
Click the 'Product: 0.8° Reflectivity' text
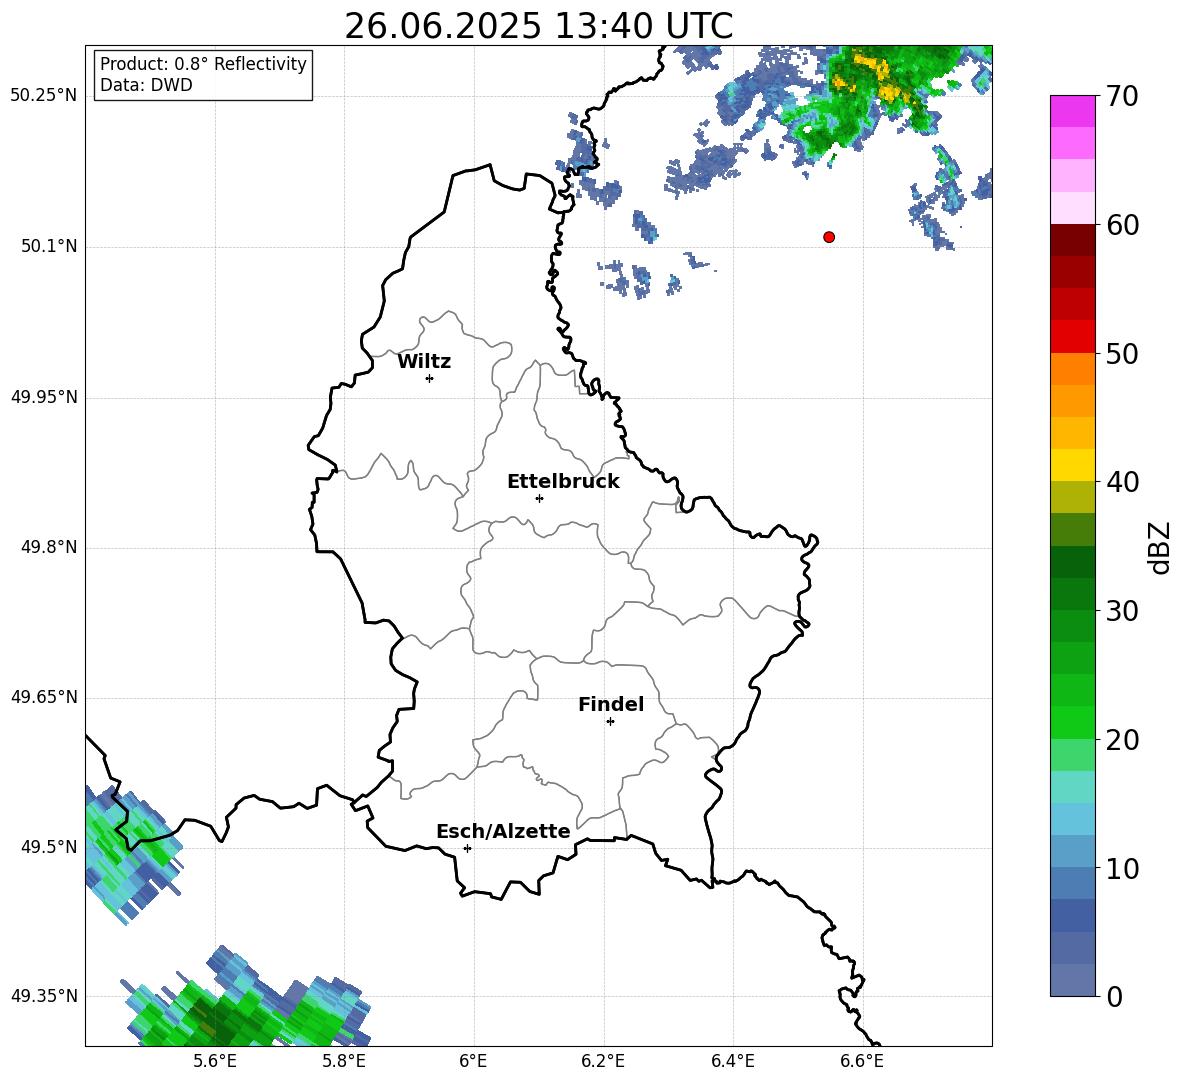point(203,64)
